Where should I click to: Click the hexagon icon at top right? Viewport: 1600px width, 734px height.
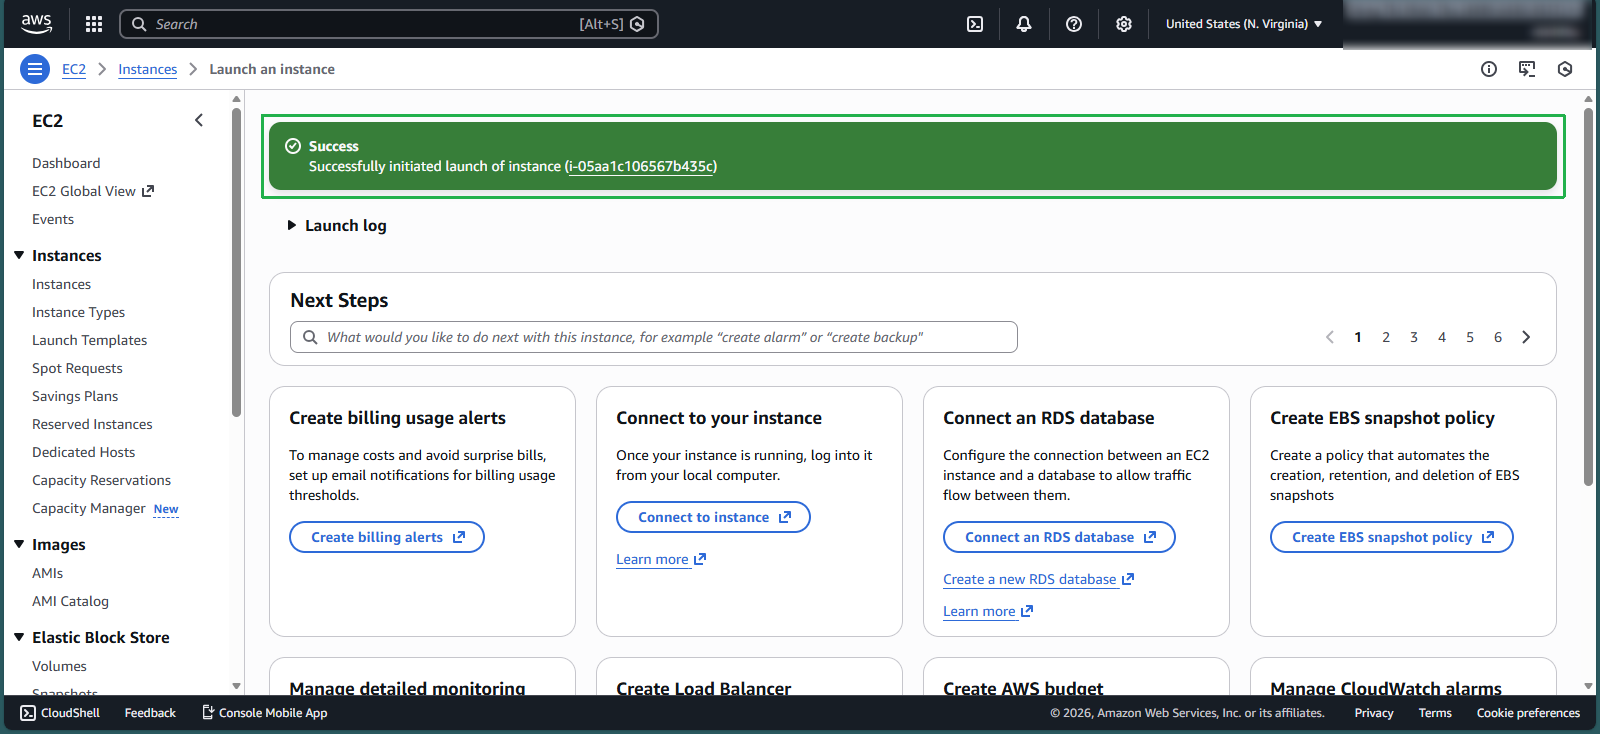(1565, 69)
